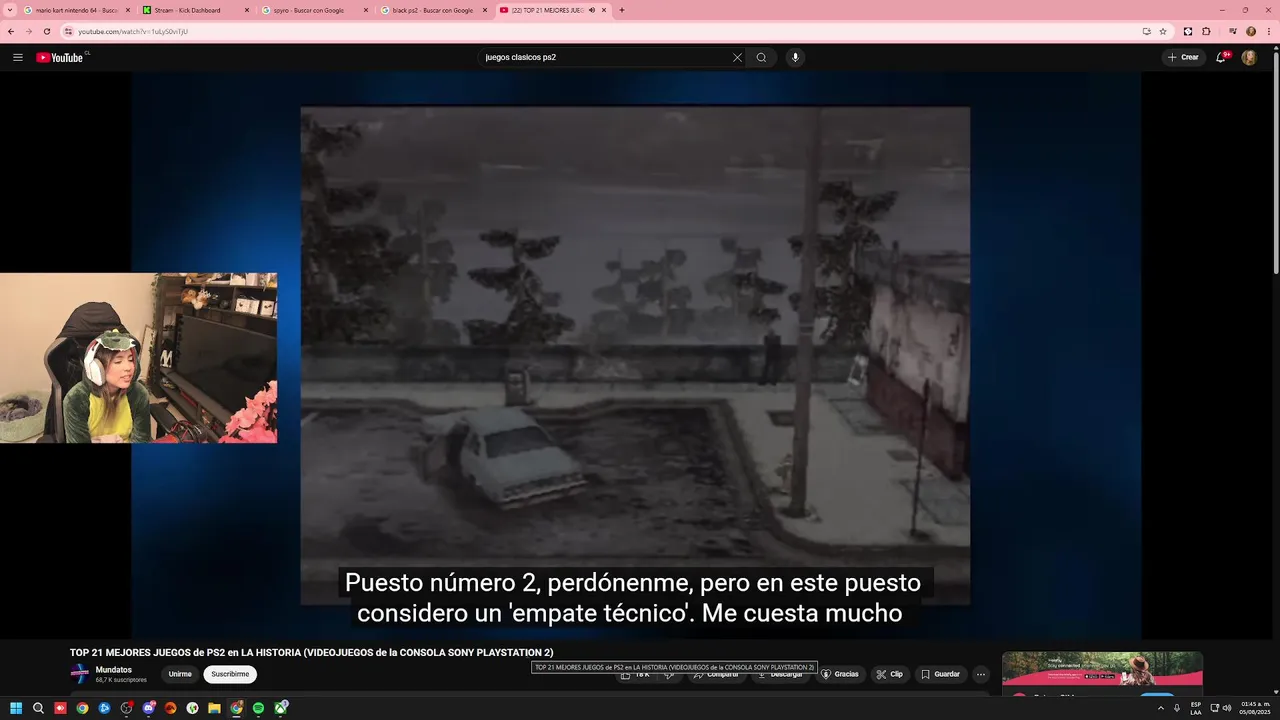Open the clock showing 01:45 a. m.

click(x=1253, y=708)
